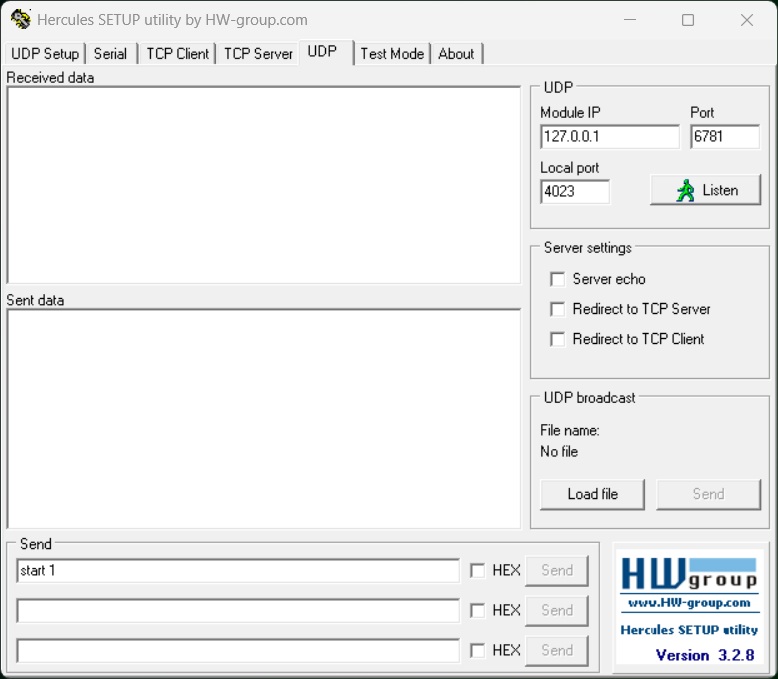Open the Serial tab
The image size is (778, 679).
[110, 54]
